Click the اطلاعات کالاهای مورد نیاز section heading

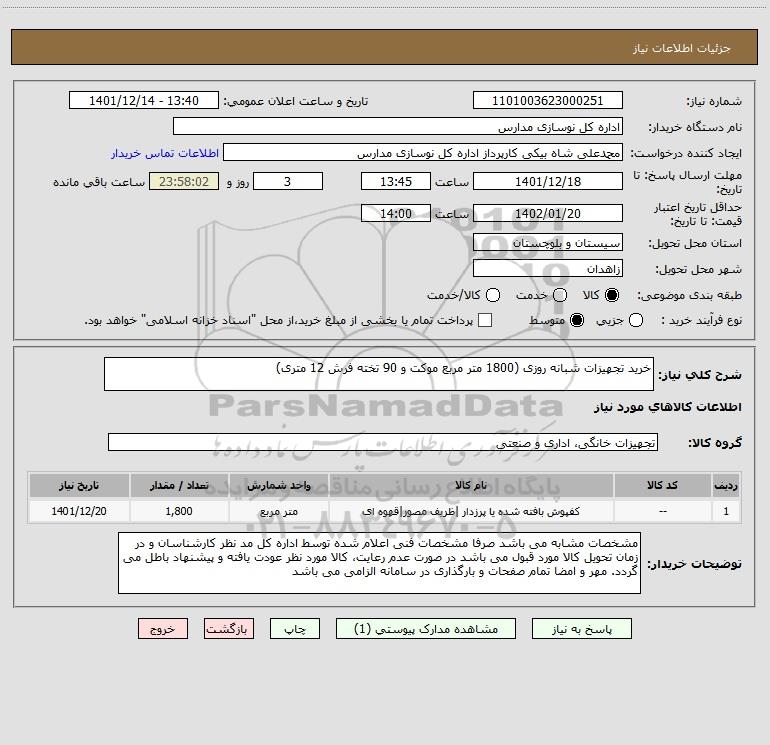point(667,407)
